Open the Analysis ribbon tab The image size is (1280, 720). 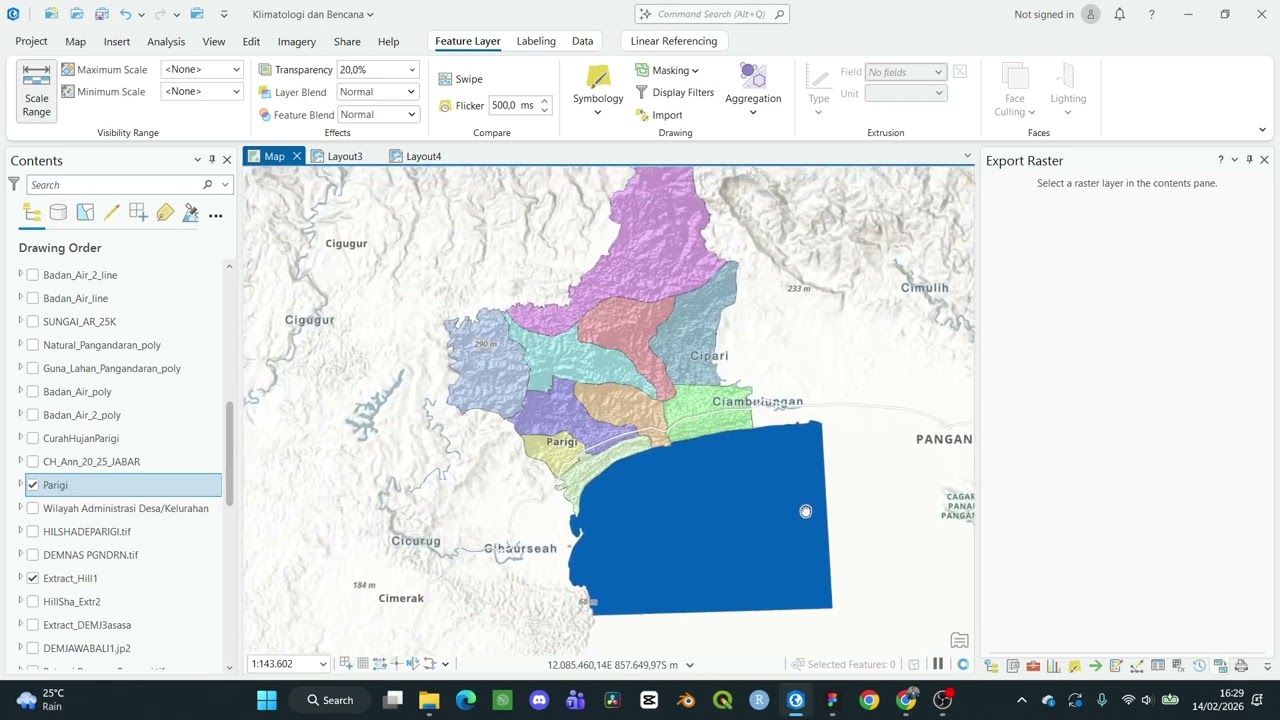tap(166, 42)
